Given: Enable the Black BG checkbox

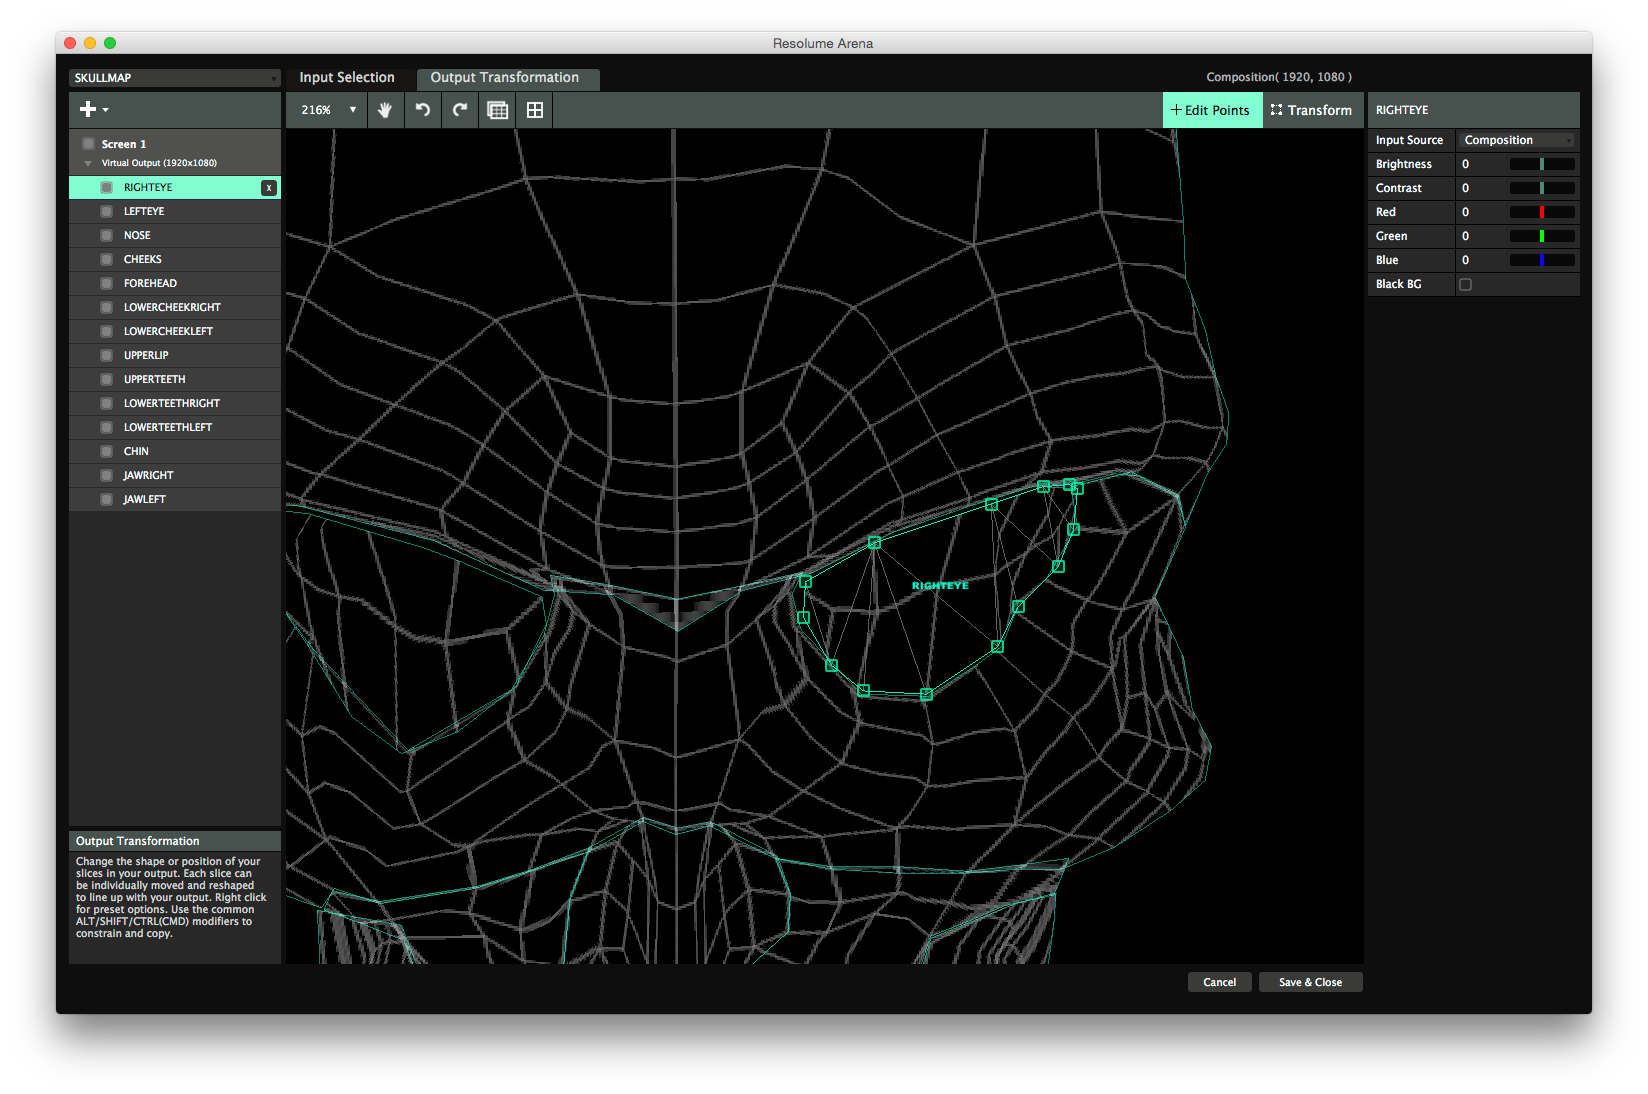Looking at the screenshot, I should coord(1466,285).
